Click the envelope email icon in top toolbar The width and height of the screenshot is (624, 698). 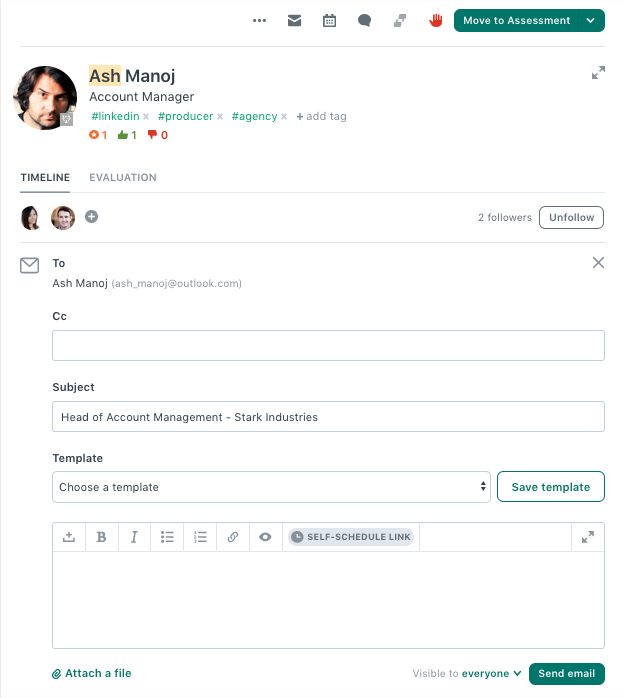coord(294,20)
